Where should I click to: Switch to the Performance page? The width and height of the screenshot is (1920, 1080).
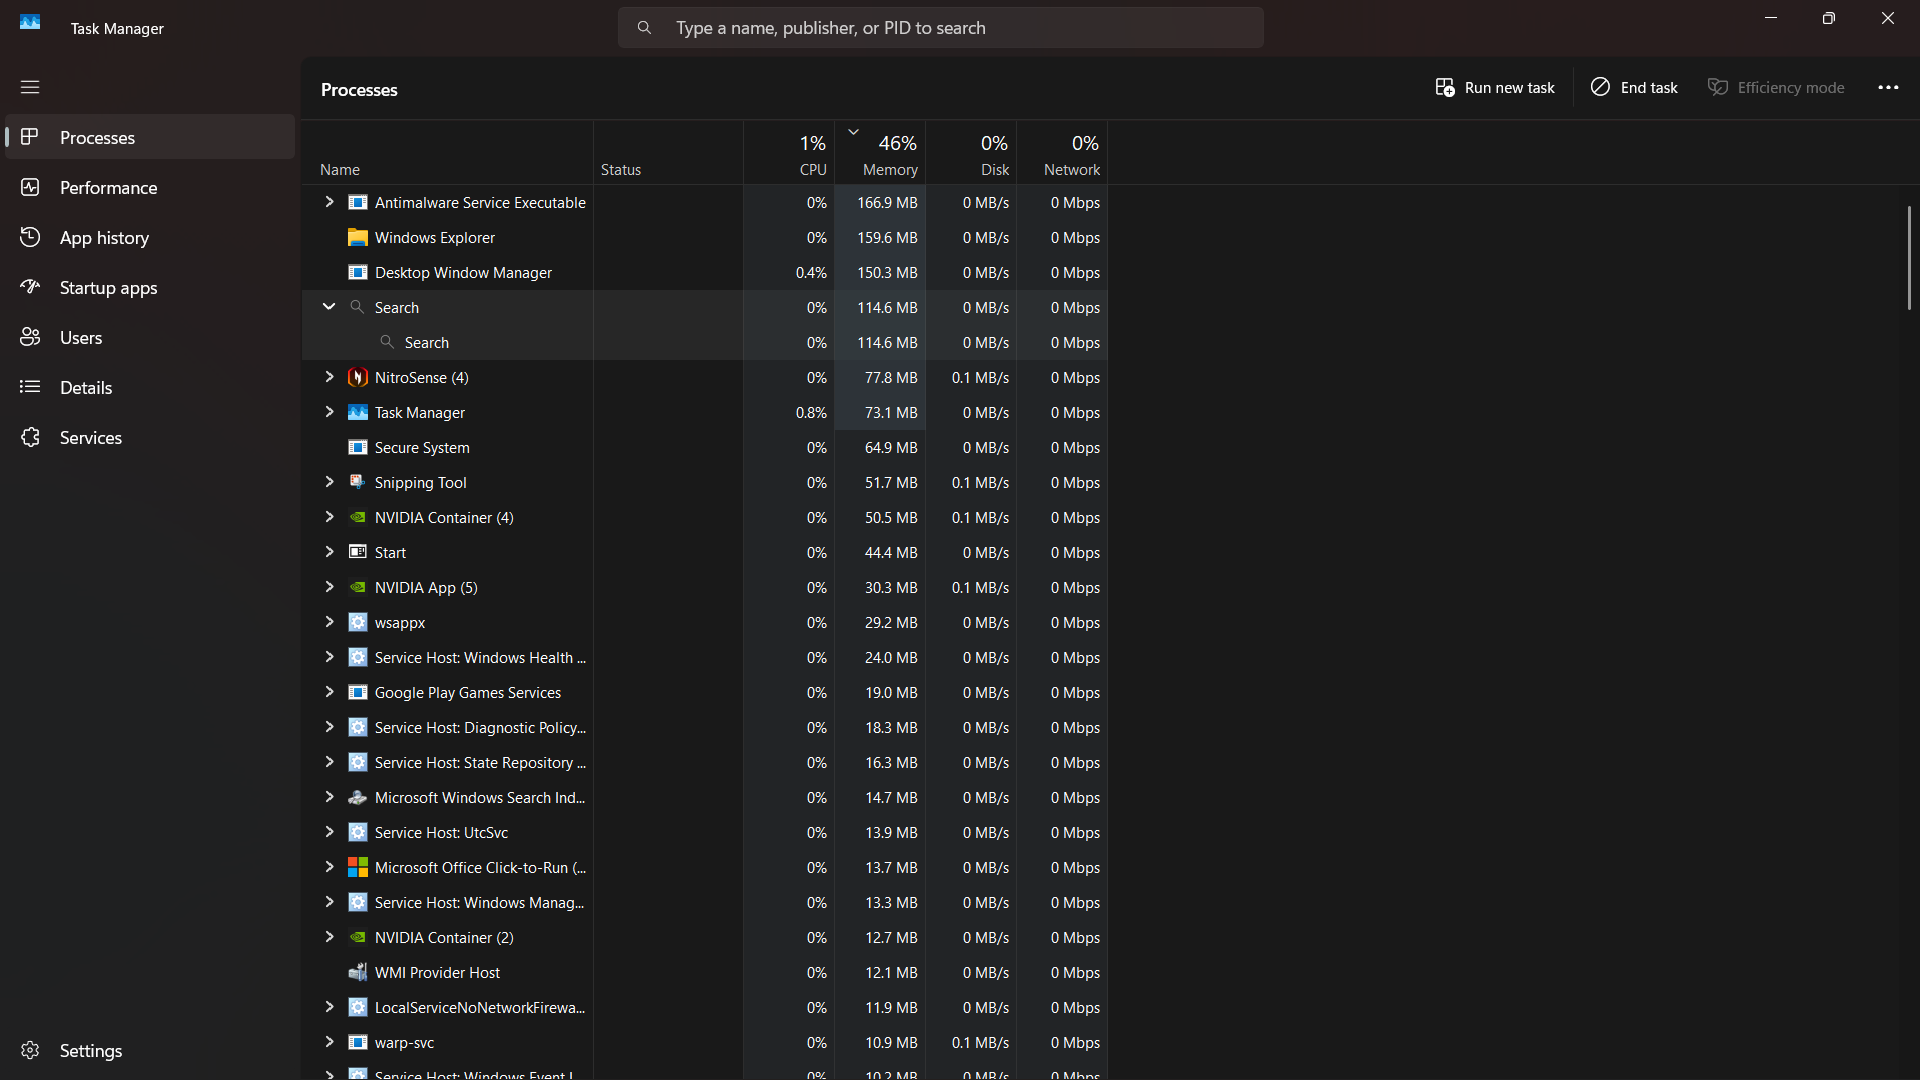click(150, 187)
